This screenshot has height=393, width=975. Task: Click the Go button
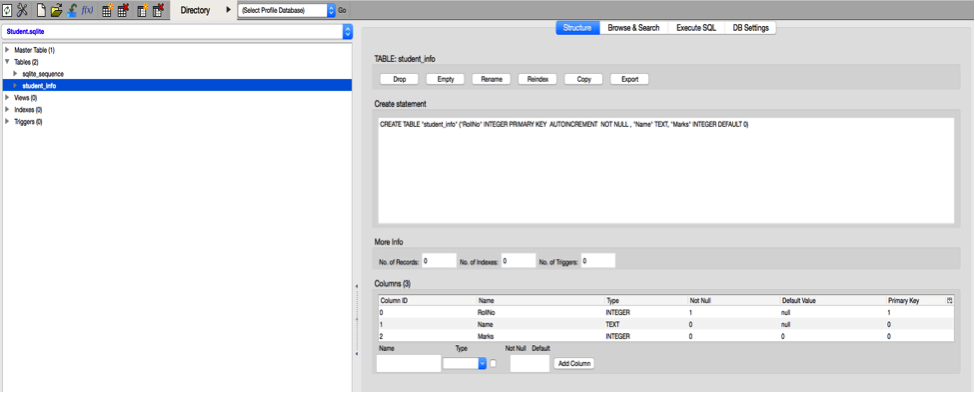pos(342,11)
